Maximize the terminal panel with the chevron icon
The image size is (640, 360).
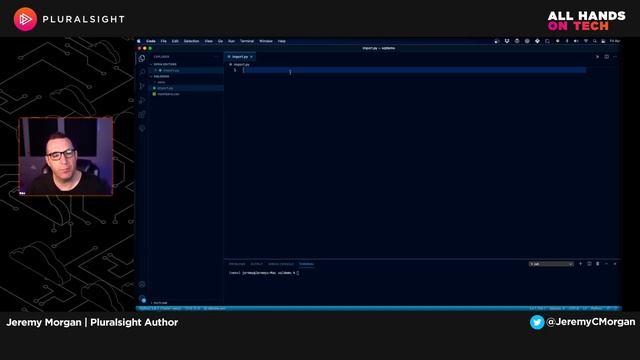[606, 264]
